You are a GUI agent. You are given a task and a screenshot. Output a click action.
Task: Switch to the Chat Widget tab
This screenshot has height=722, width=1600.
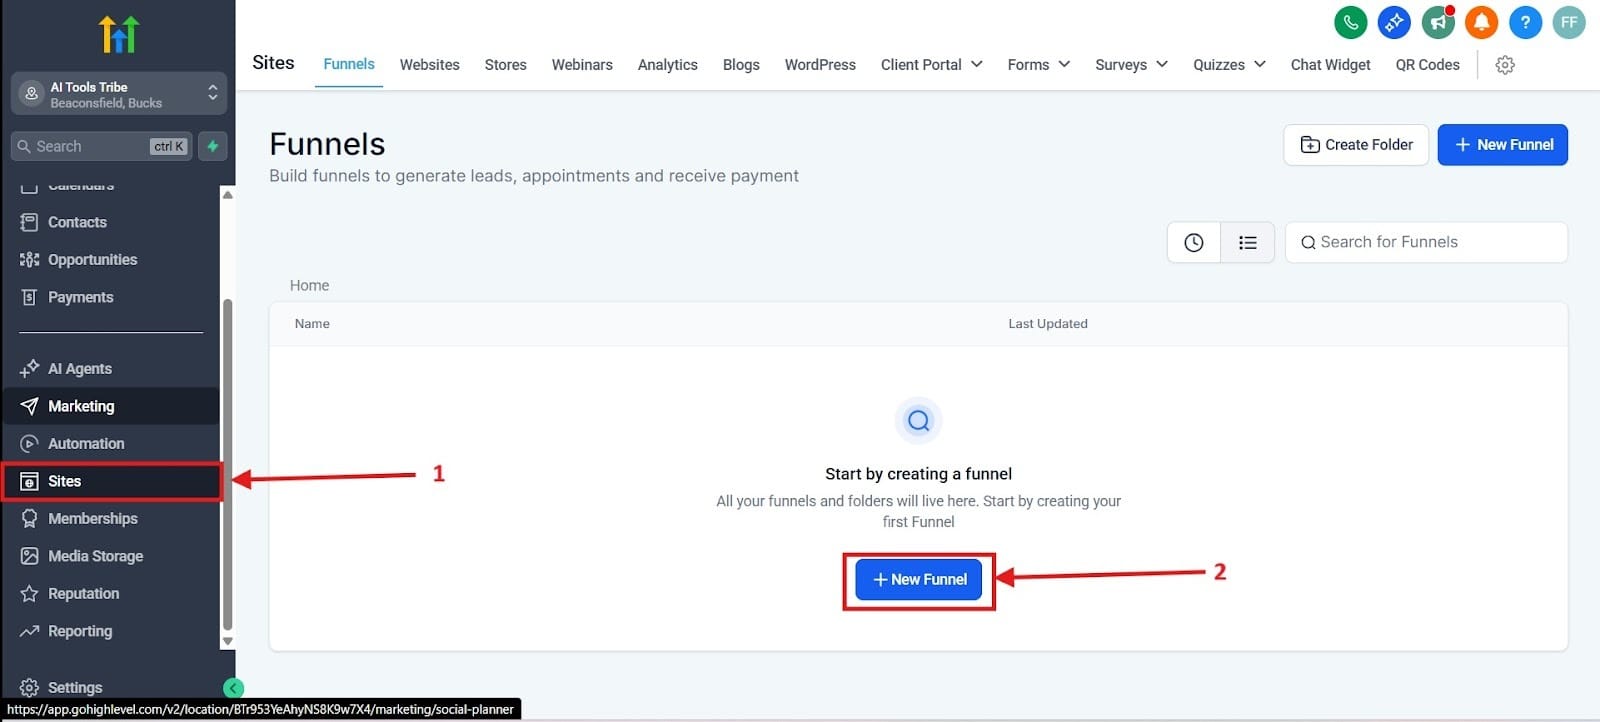tap(1330, 65)
